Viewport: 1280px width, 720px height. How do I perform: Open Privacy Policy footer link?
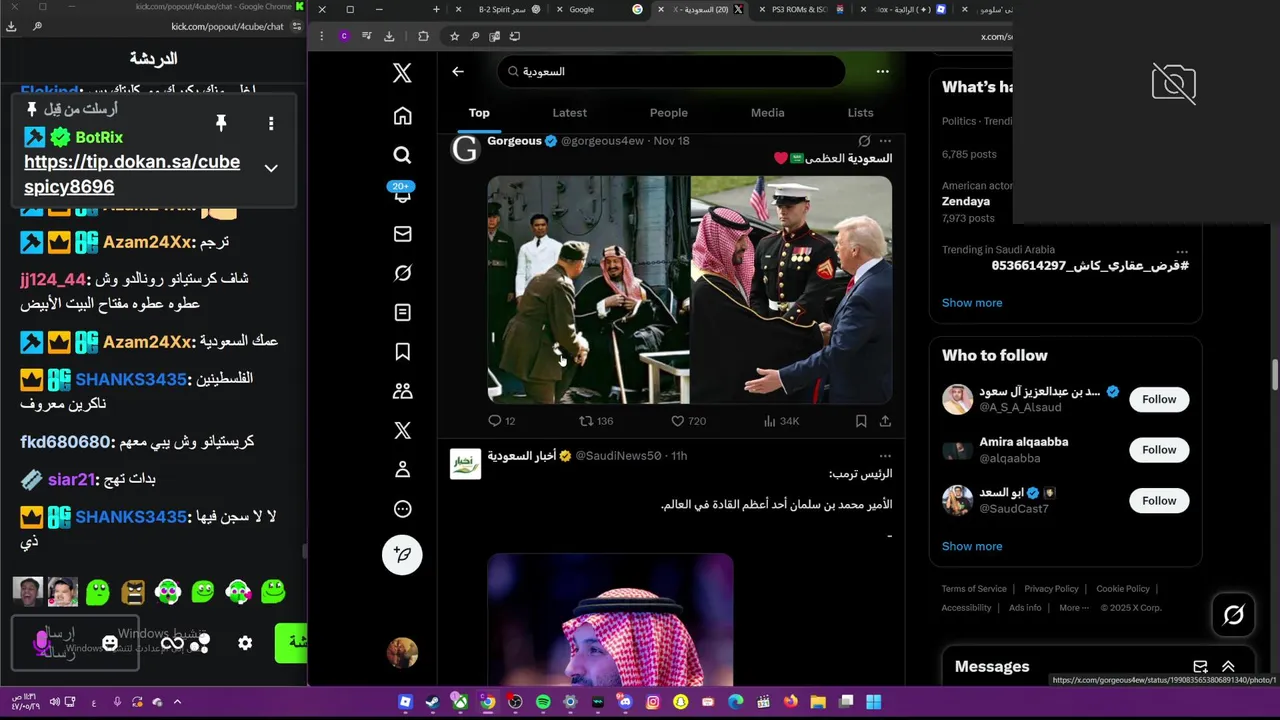(x=1051, y=589)
